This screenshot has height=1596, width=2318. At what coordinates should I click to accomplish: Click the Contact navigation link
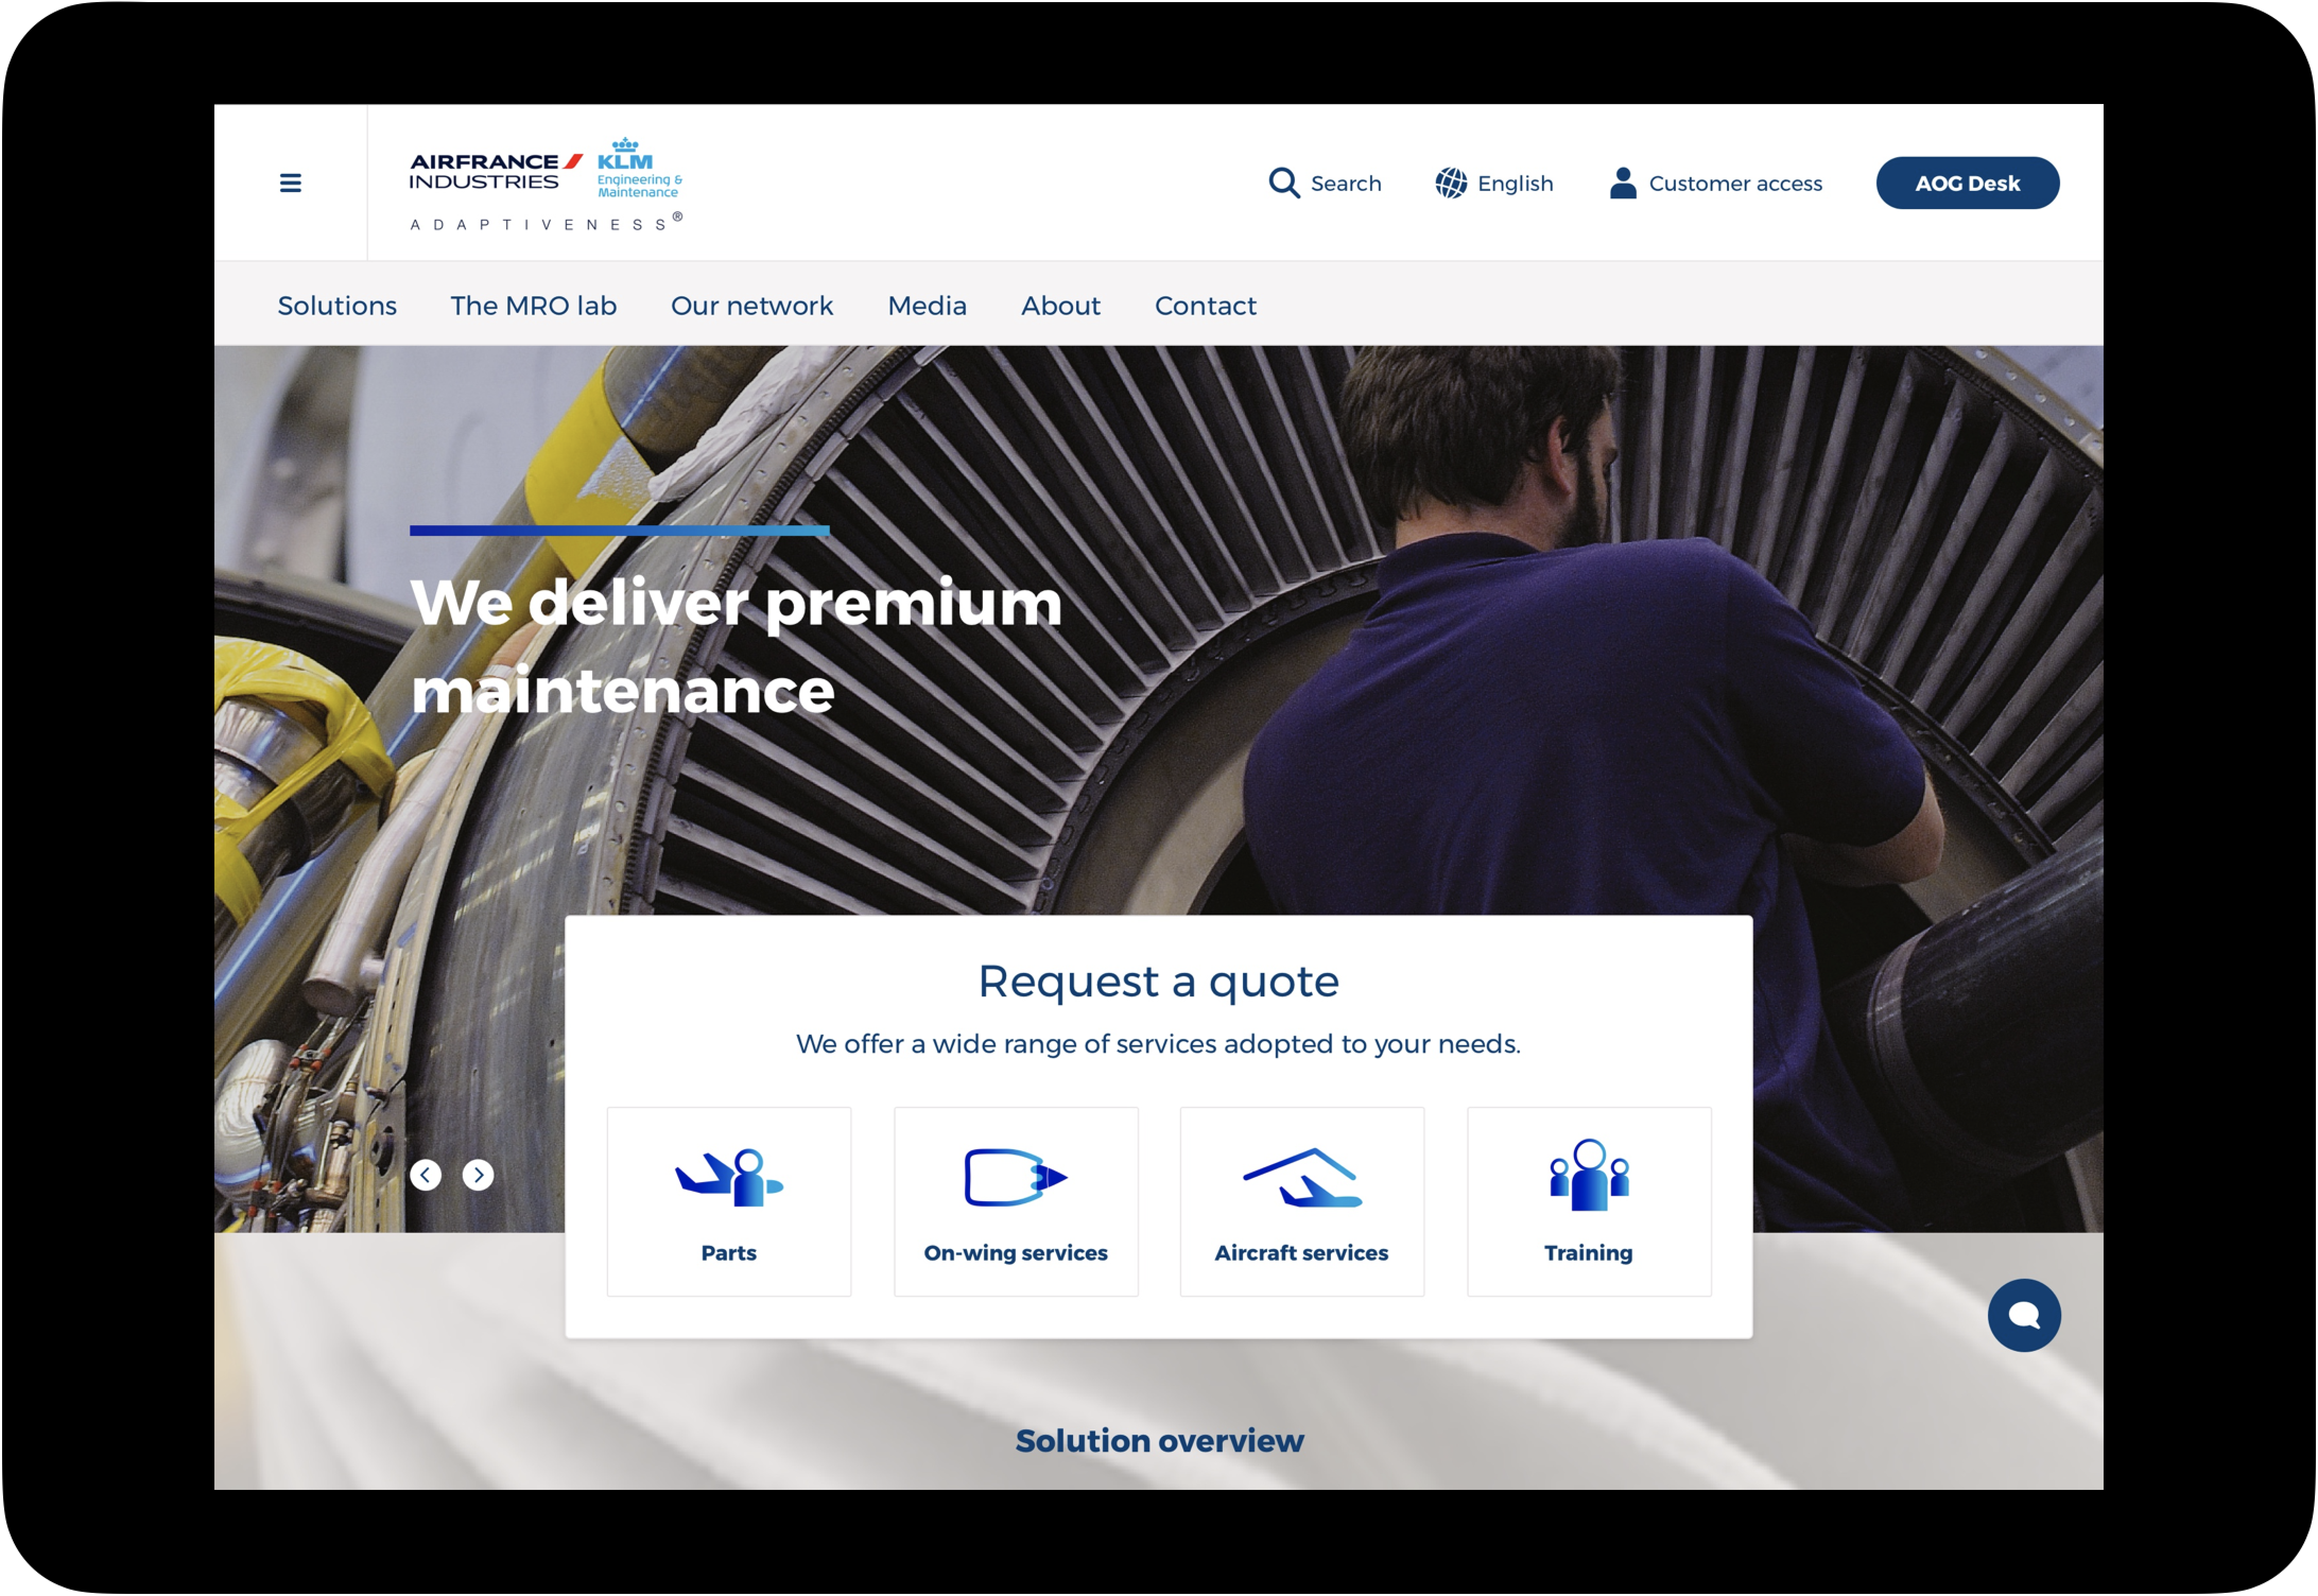[1205, 305]
